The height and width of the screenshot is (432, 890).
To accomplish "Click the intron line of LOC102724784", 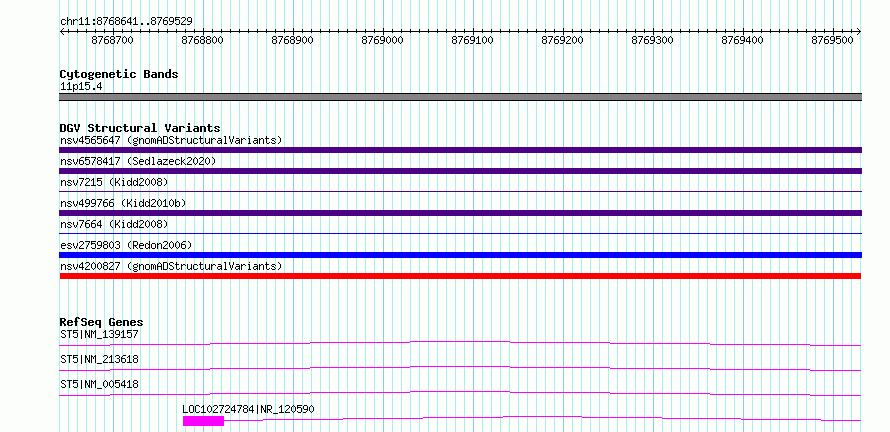I will coord(543,418).
